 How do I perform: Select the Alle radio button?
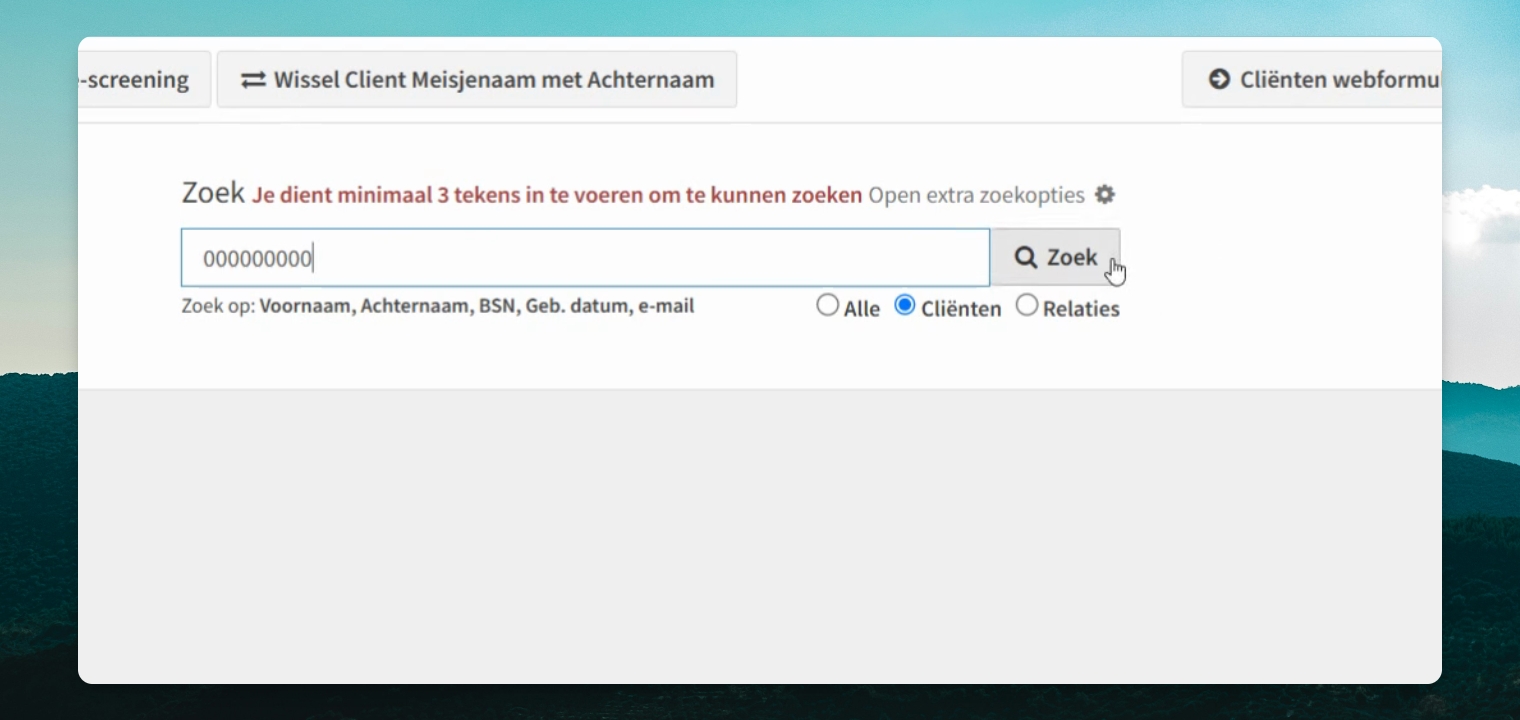point(827,305)
